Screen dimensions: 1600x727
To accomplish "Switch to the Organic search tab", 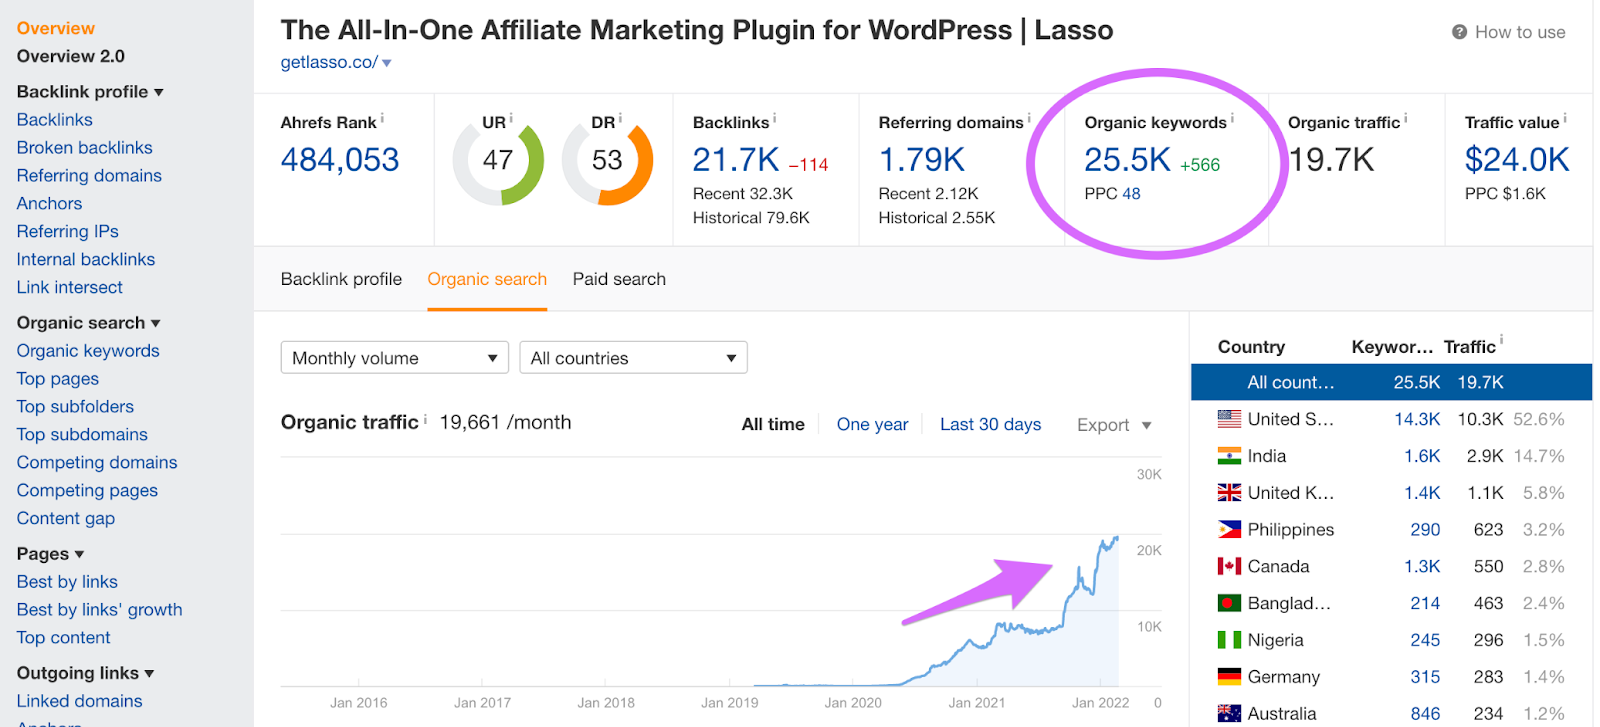I will point(487,279).
